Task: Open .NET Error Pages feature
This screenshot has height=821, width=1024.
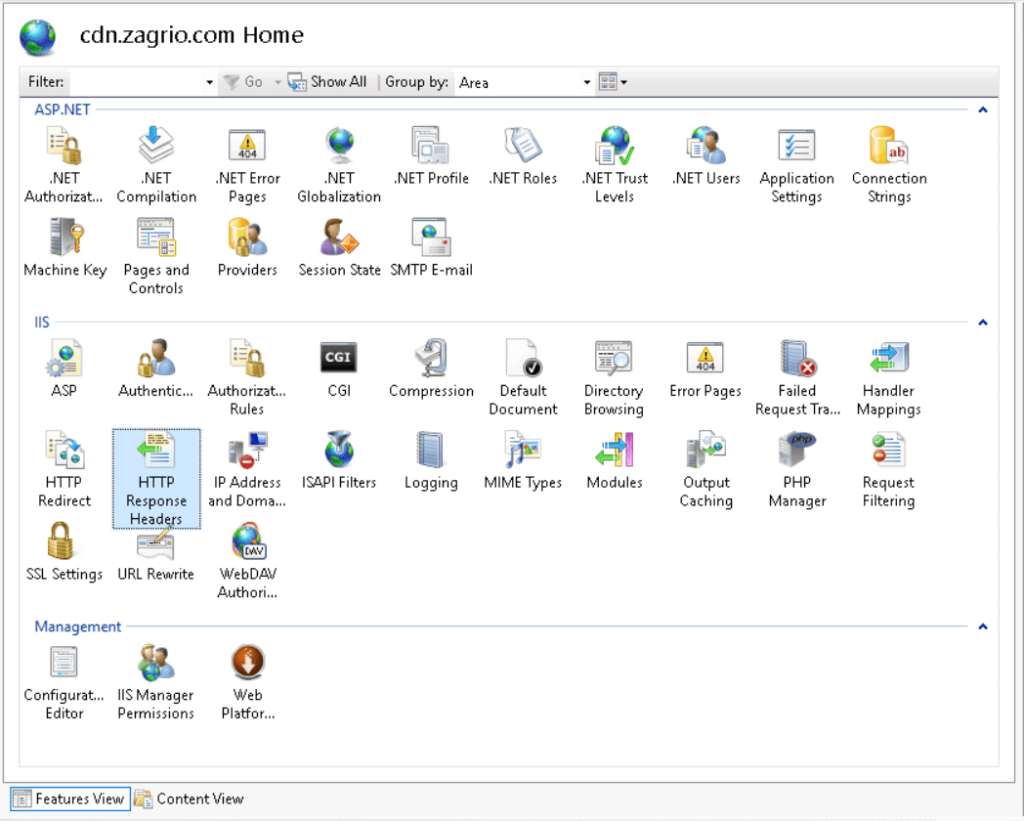Action: [x=248, y=165]
